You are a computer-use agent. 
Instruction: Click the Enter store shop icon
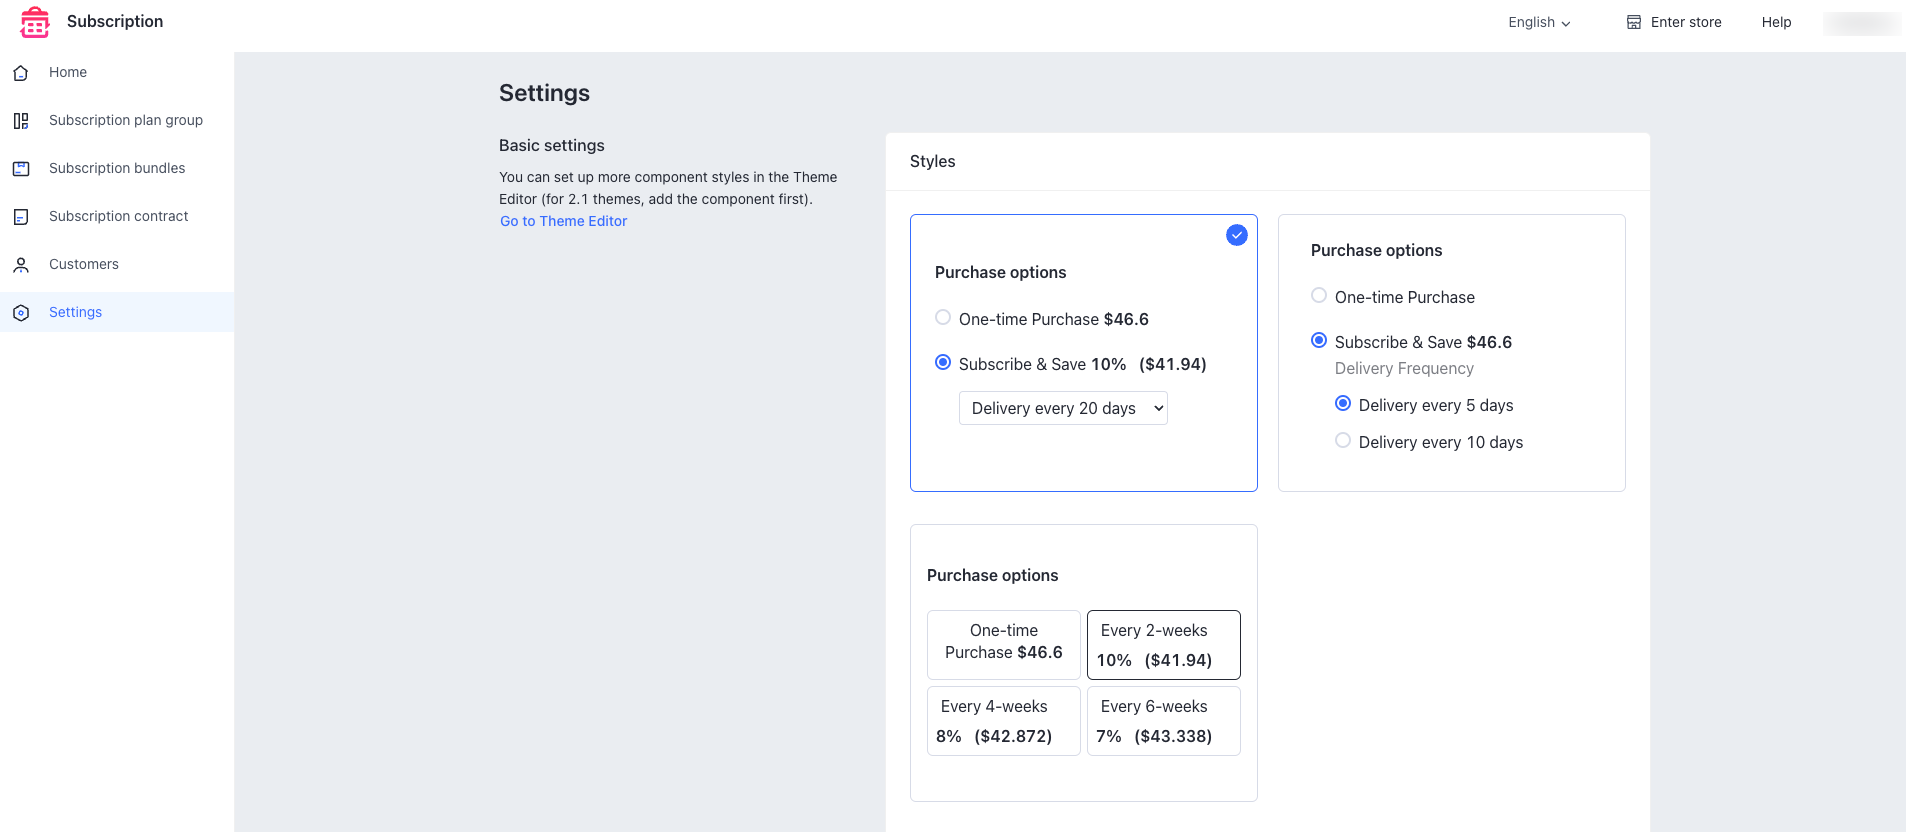click(x=1634, y=22)
